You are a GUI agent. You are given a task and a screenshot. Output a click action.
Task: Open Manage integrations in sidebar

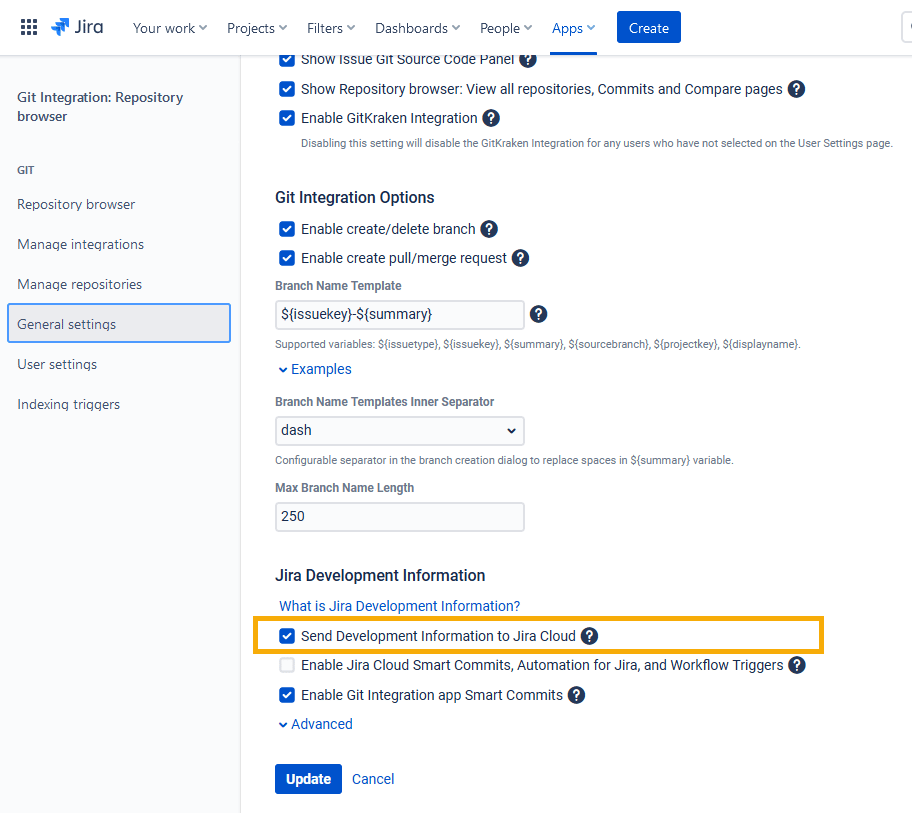coord(81,245)
